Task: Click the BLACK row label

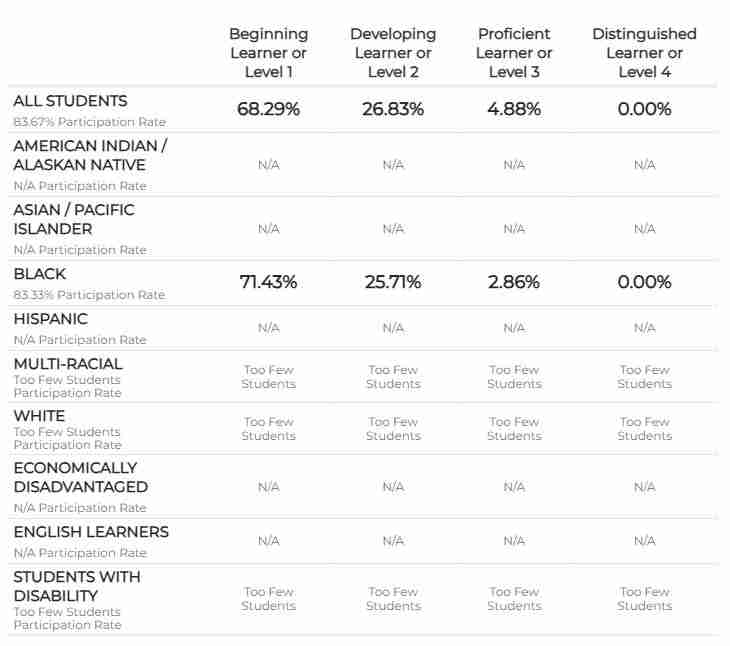Action: pos(40,274)
